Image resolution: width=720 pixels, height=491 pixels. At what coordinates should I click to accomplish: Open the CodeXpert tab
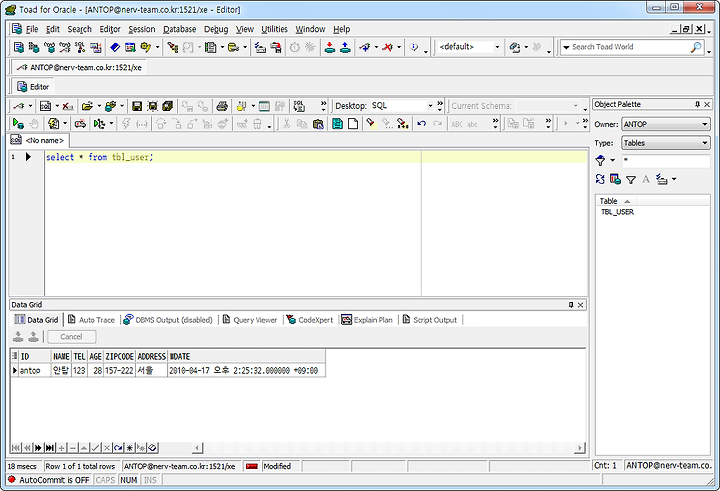click(310, 320)
